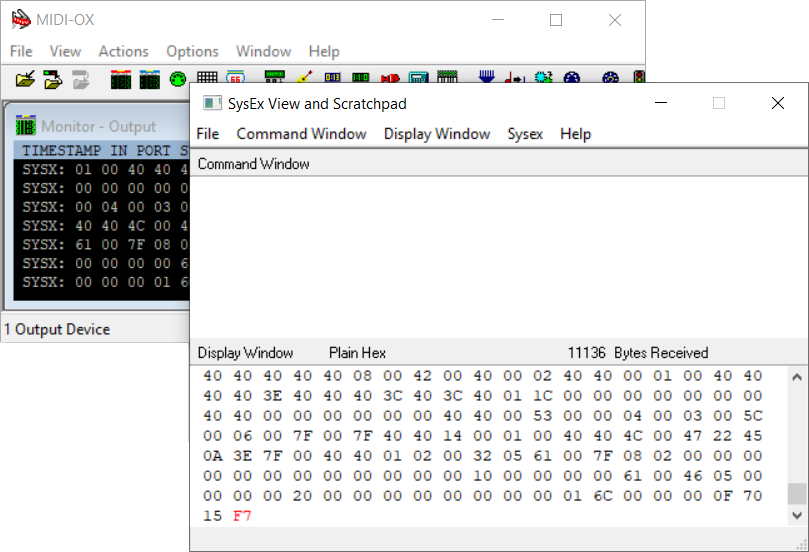
Task: Click inside the empty Command Window text area
Action: 498,257
